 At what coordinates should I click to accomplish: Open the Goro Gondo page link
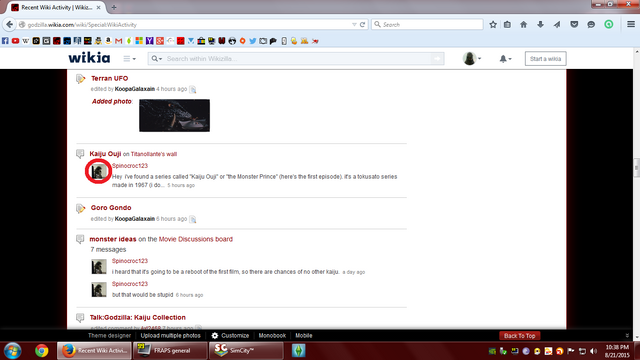pos(111,208)
